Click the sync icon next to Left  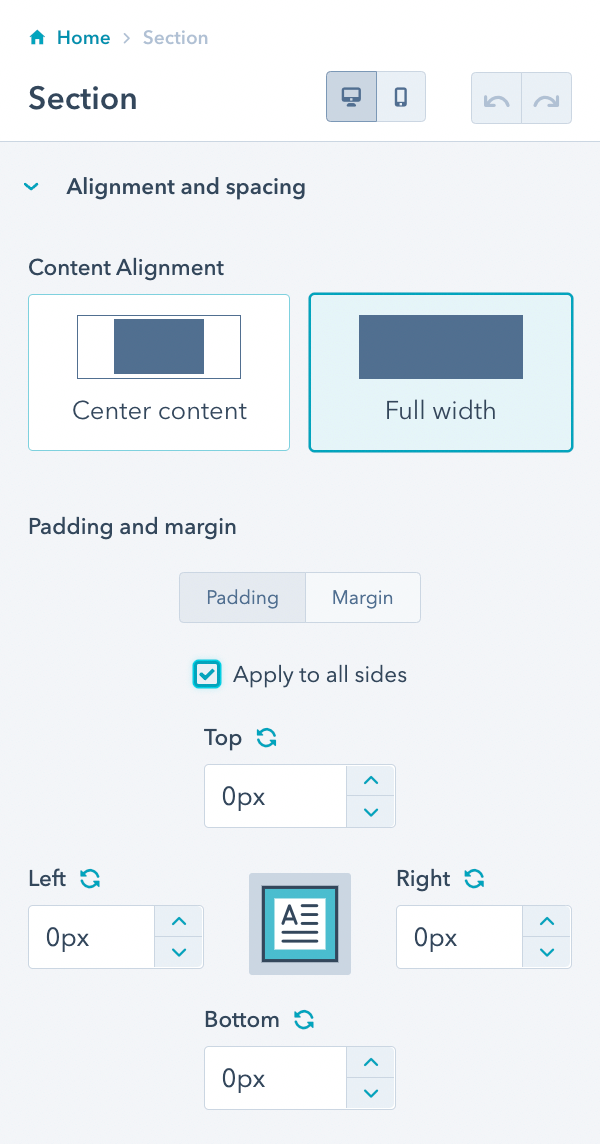pos(90,878)
